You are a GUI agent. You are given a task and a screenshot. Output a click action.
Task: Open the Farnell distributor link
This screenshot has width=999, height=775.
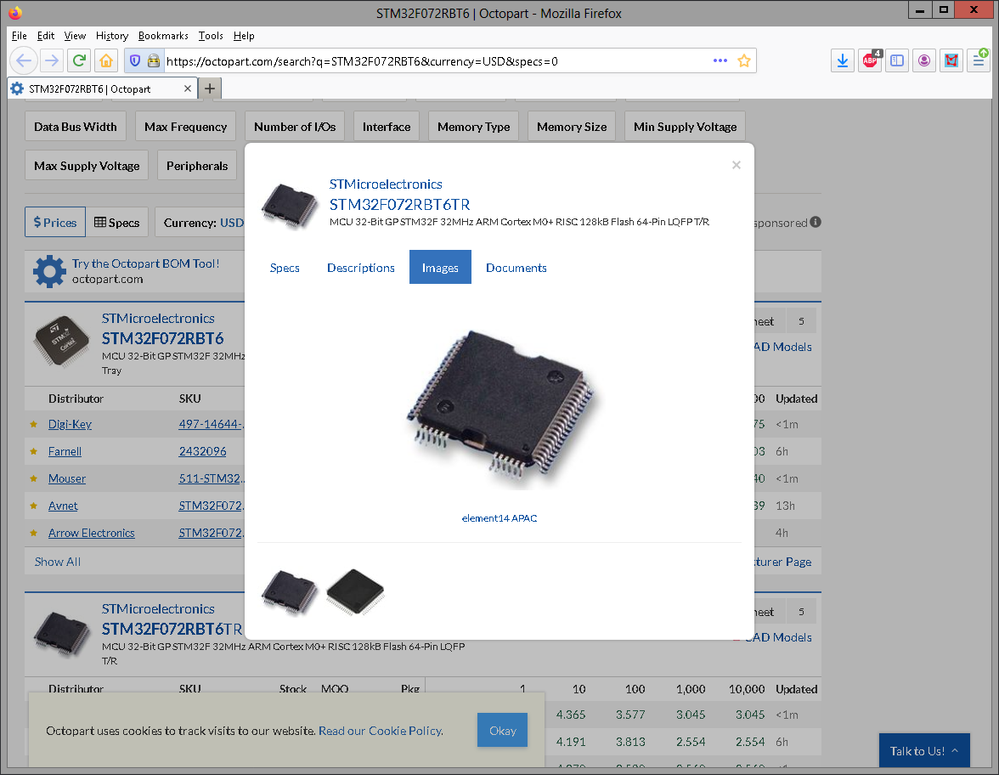65,451
